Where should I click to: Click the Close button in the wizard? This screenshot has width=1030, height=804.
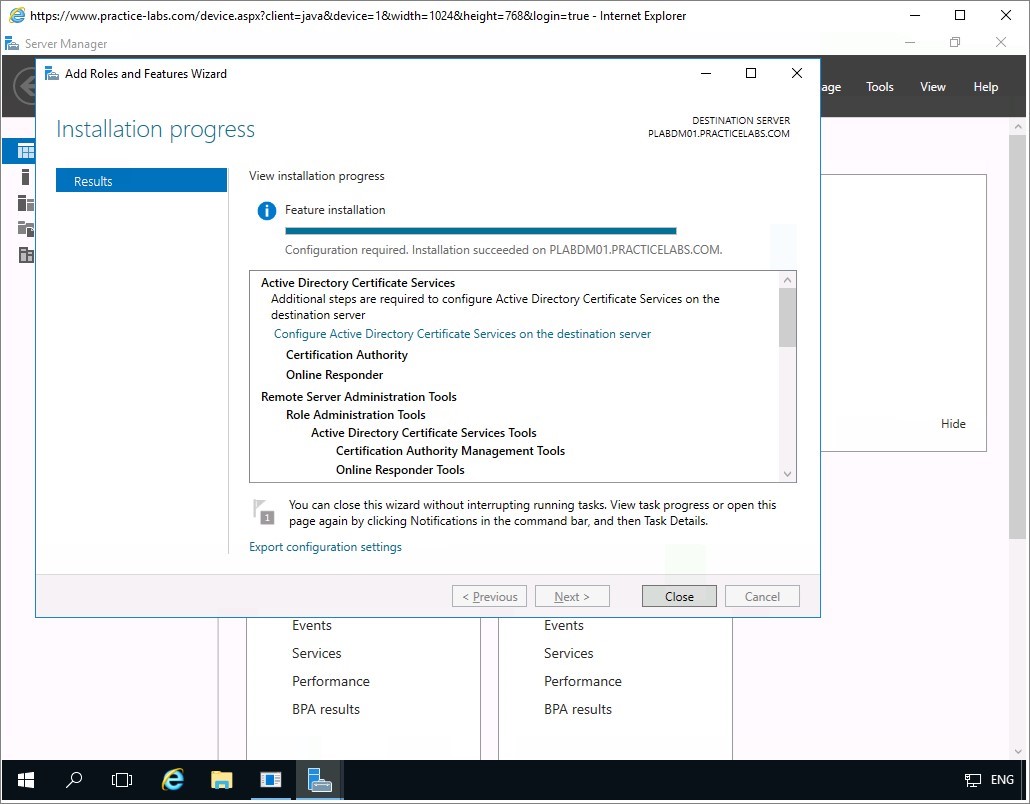click(x=679, y=596)
